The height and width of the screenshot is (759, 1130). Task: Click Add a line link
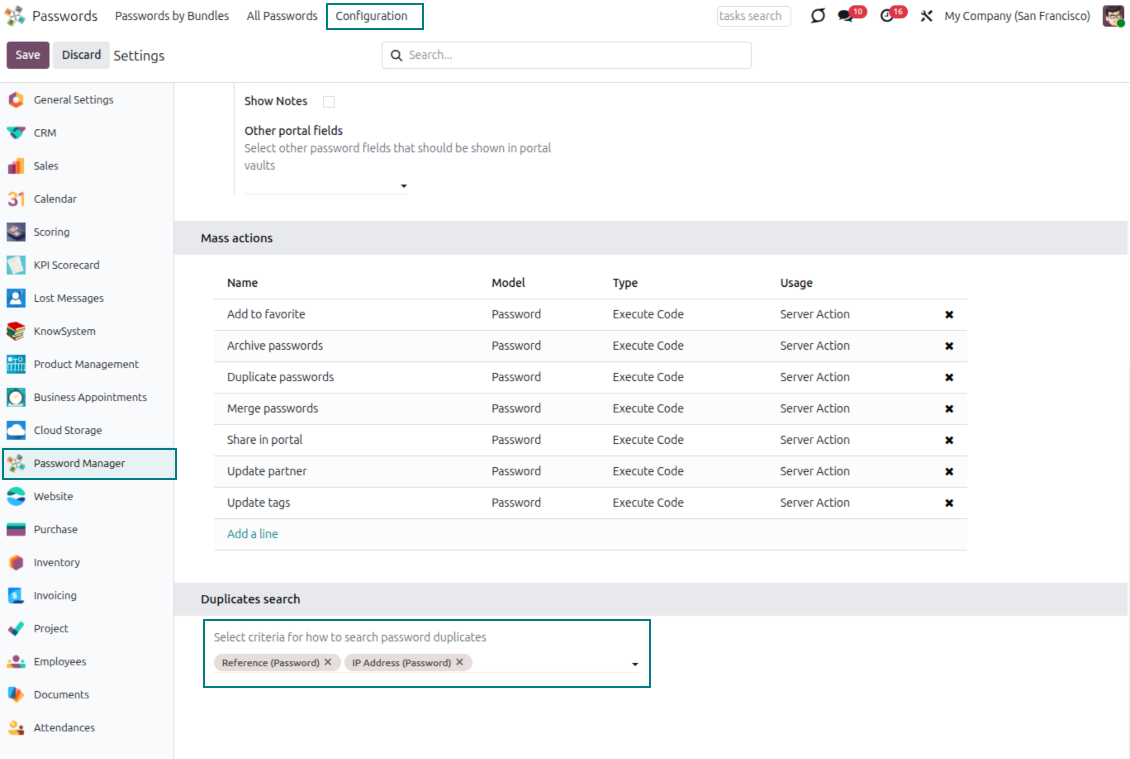pyautogui.click(x=252, y=534)
